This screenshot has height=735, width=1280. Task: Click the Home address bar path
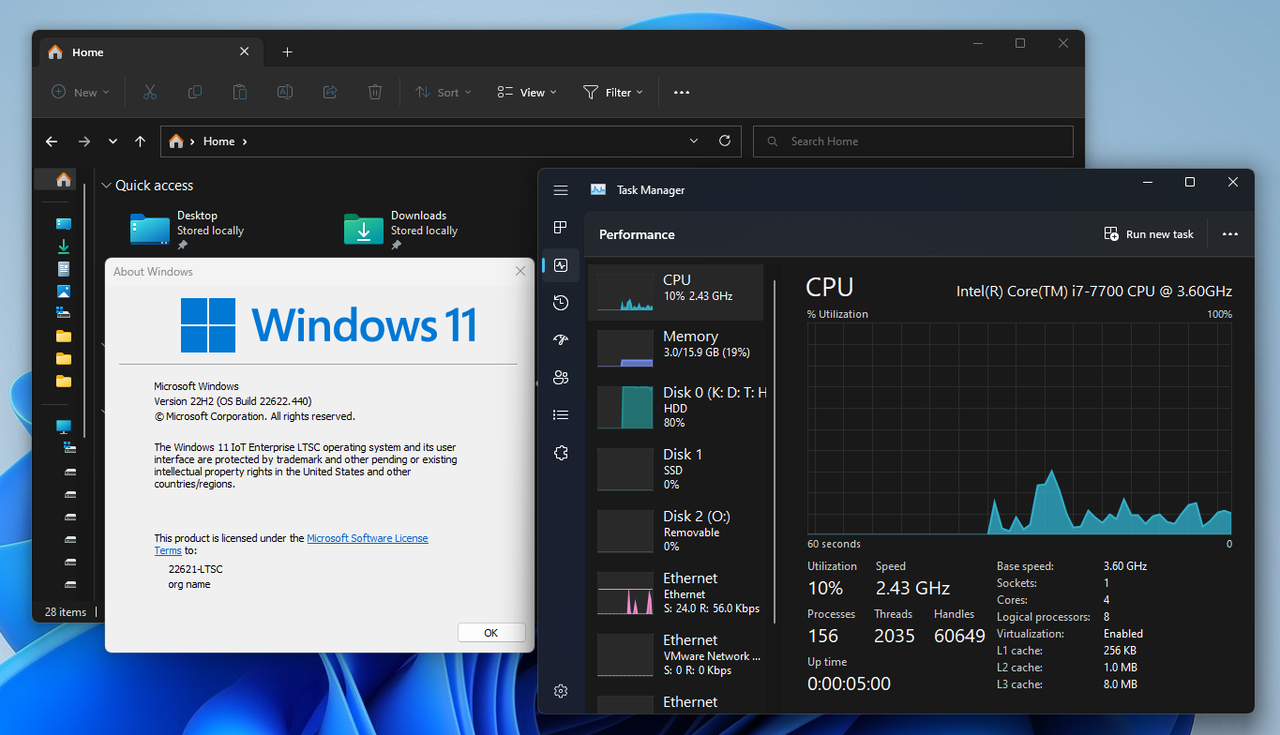click(218, 142)
